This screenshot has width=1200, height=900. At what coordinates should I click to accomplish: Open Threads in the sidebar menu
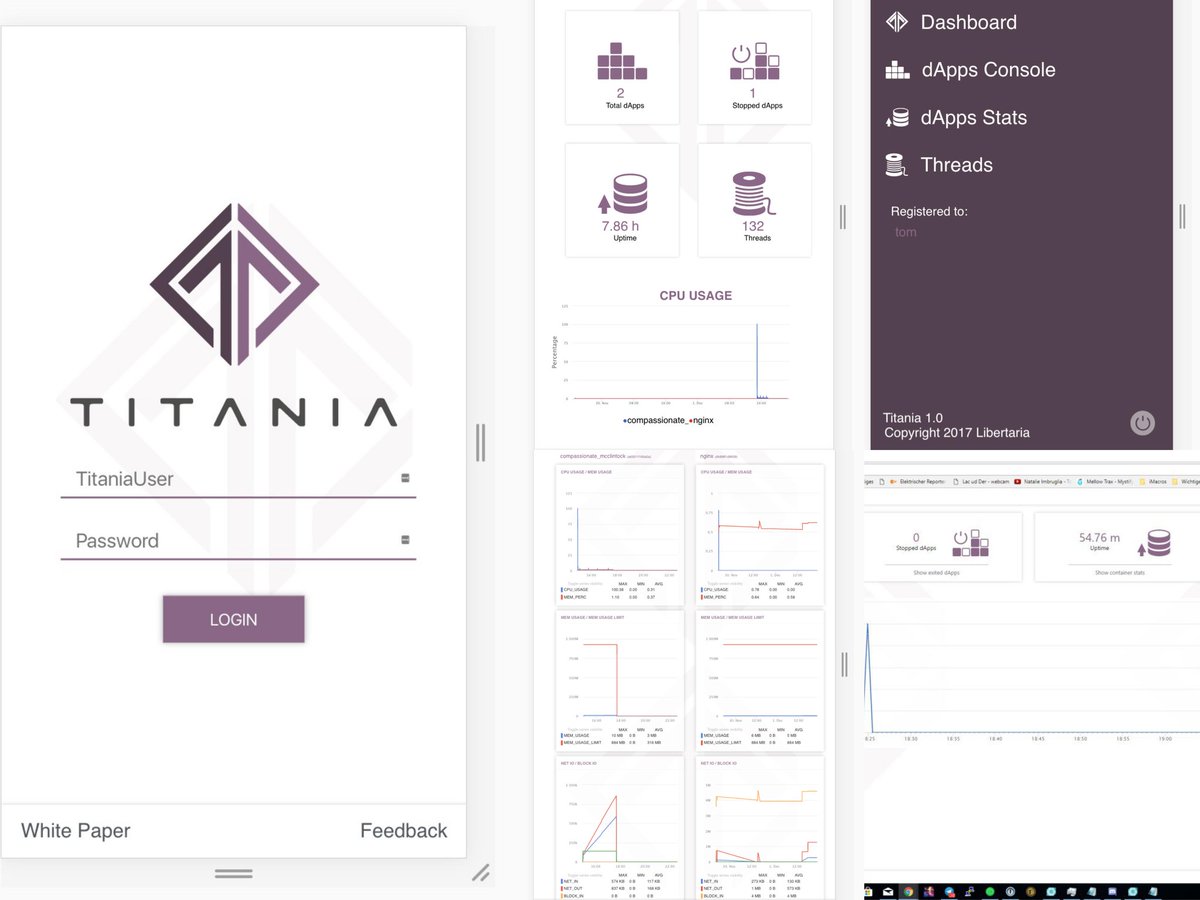point(957,165)
